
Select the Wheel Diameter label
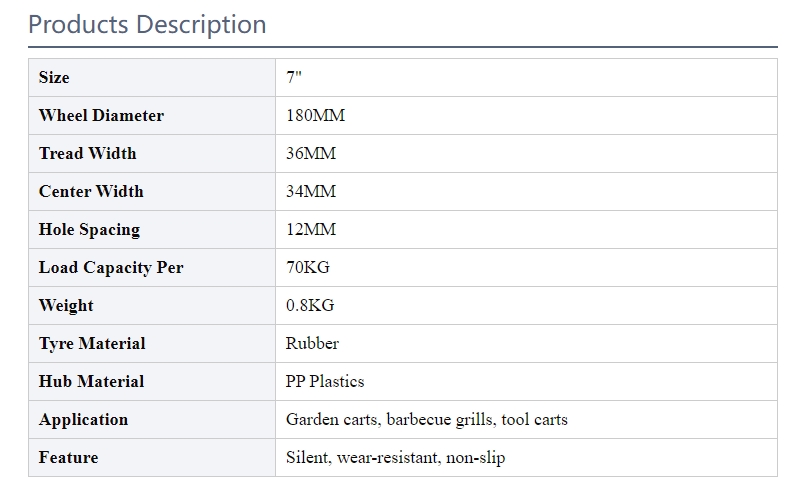point(101,115)
